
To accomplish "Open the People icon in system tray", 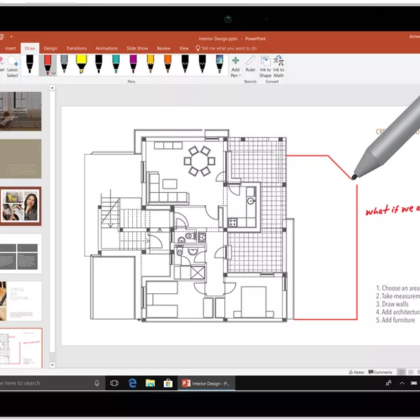I will pyautogui.click(x=389, y=383).
